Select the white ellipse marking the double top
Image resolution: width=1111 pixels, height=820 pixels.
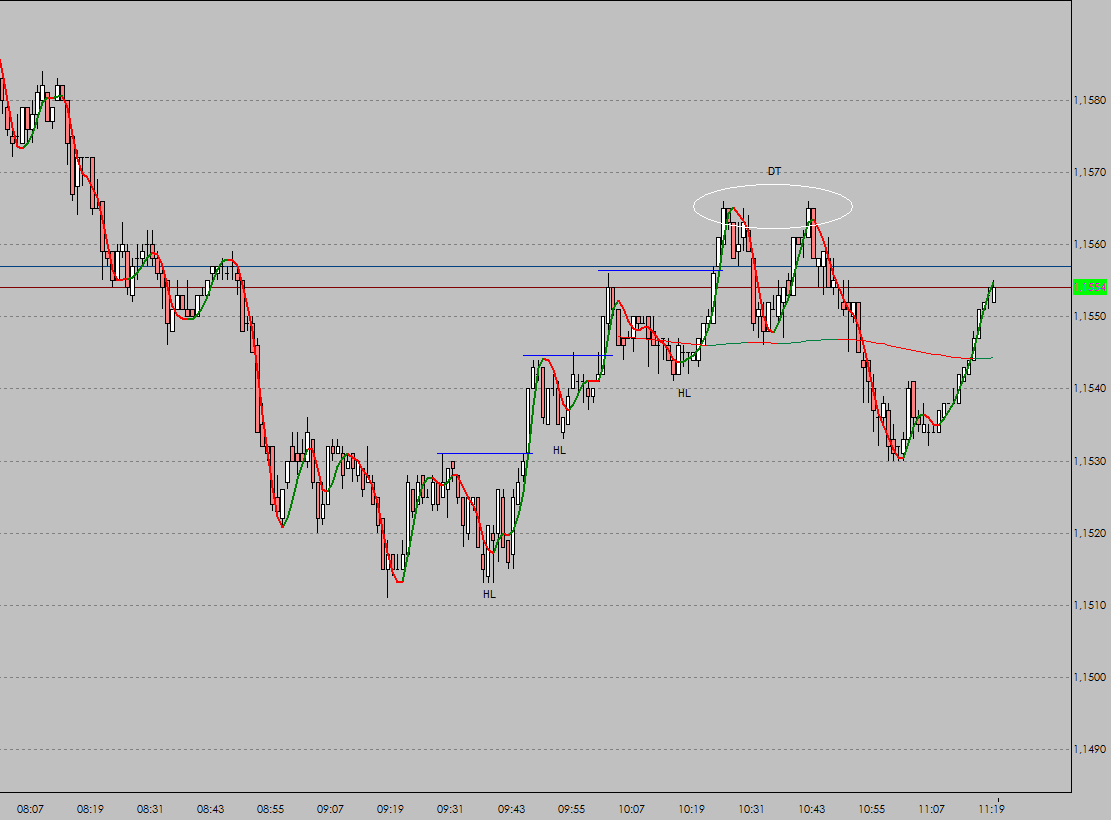[772, 206]
